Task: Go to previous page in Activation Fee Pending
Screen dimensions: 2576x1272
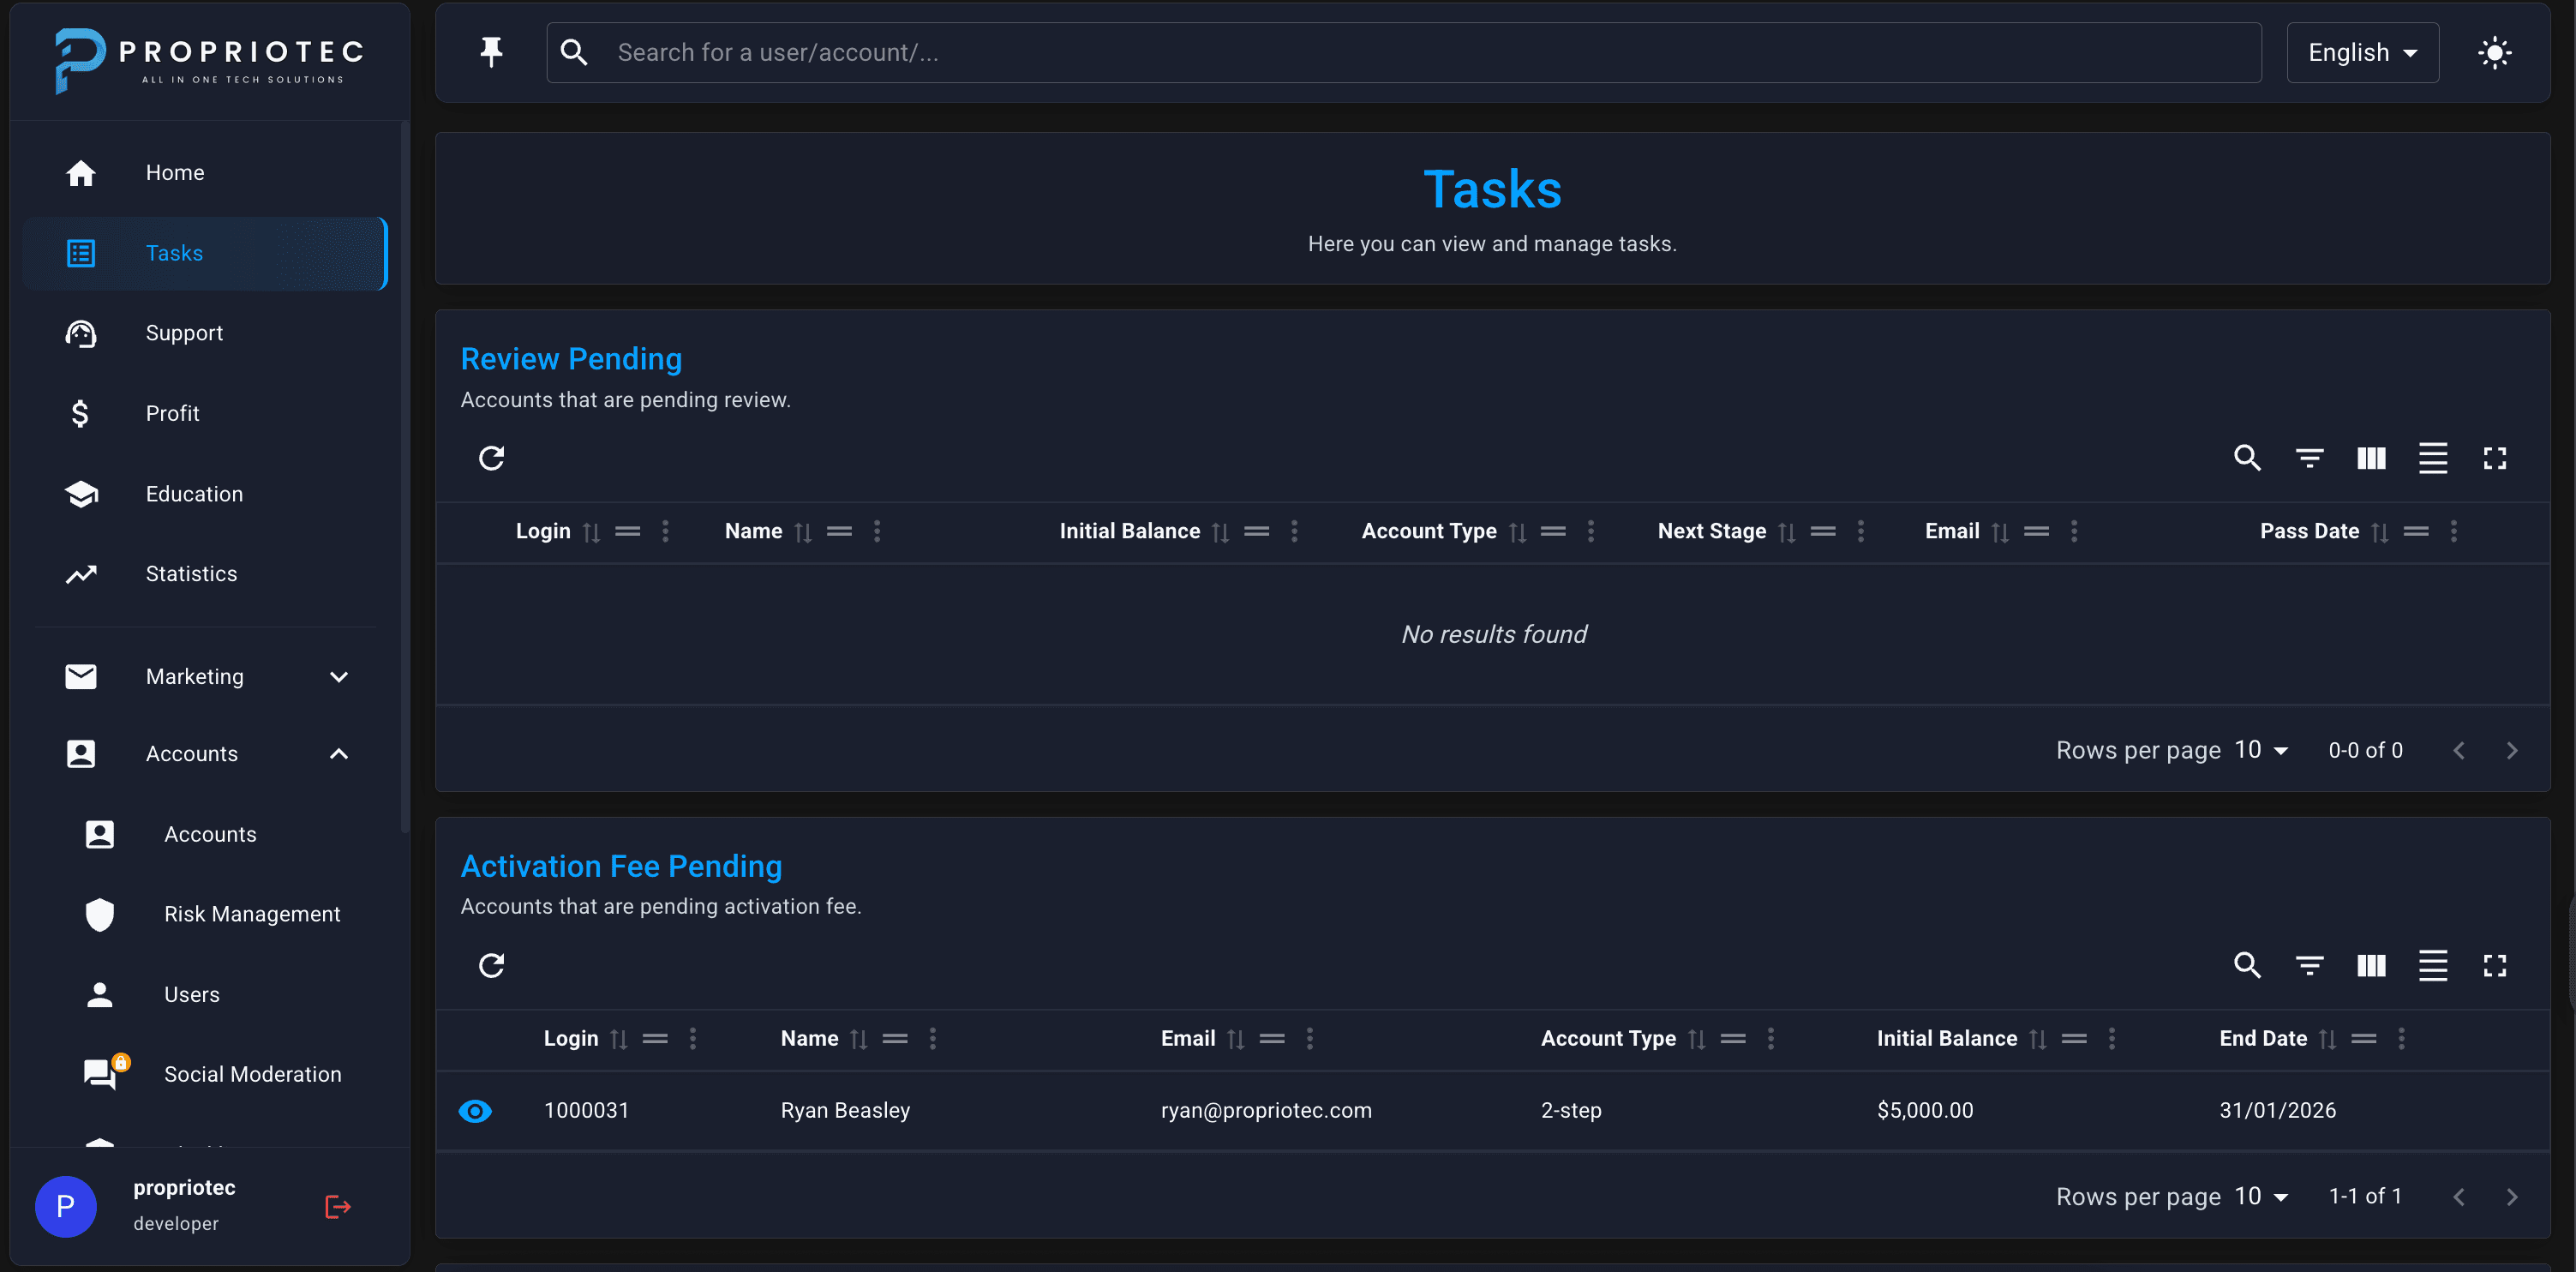Action: (2459, 1197)
